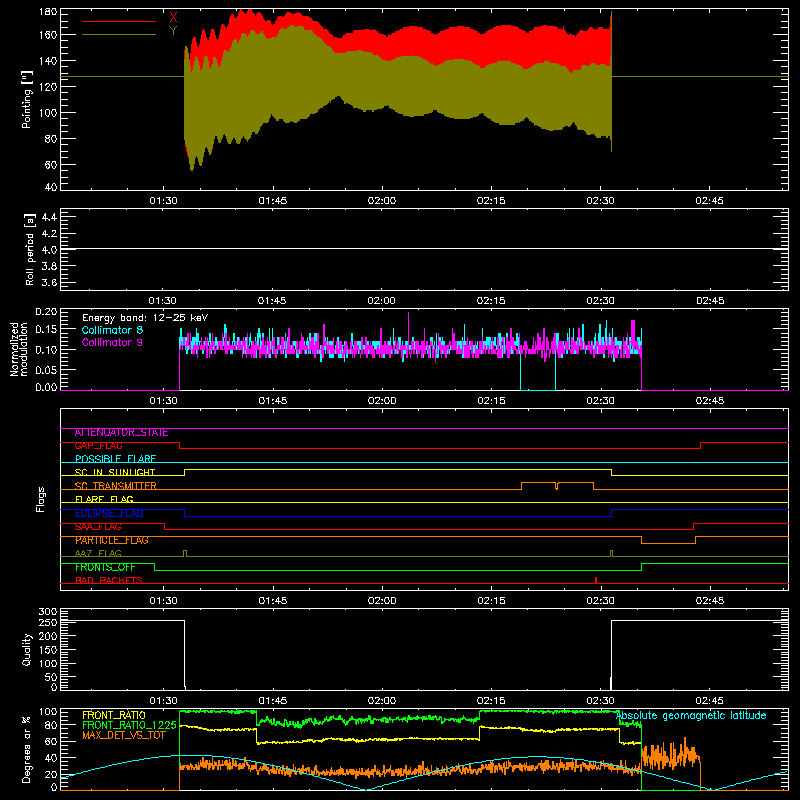Click the ECLIPSE_FLAG label
Image resolution: width=800 pixels, height=800 pixels.
click(x=109, y=513)
